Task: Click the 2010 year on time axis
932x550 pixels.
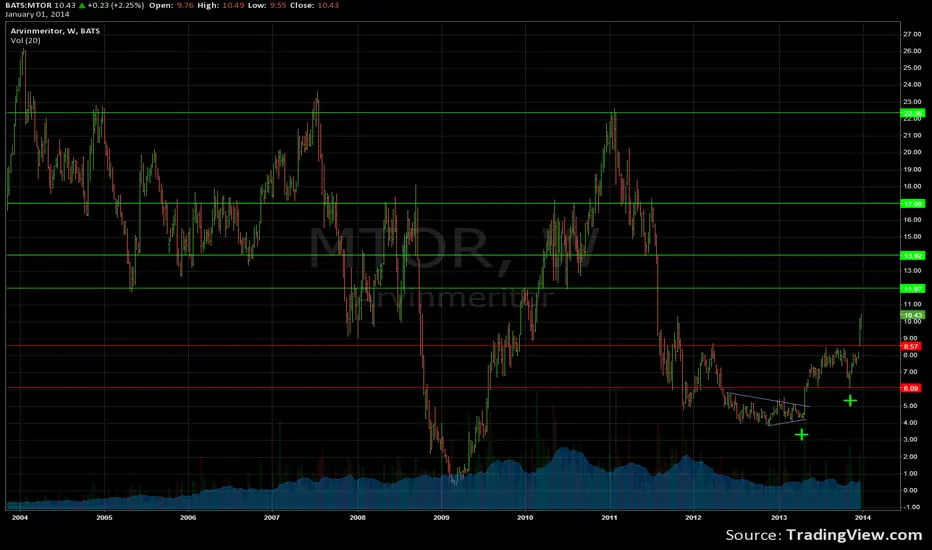Action: click(x=525, y=517)
